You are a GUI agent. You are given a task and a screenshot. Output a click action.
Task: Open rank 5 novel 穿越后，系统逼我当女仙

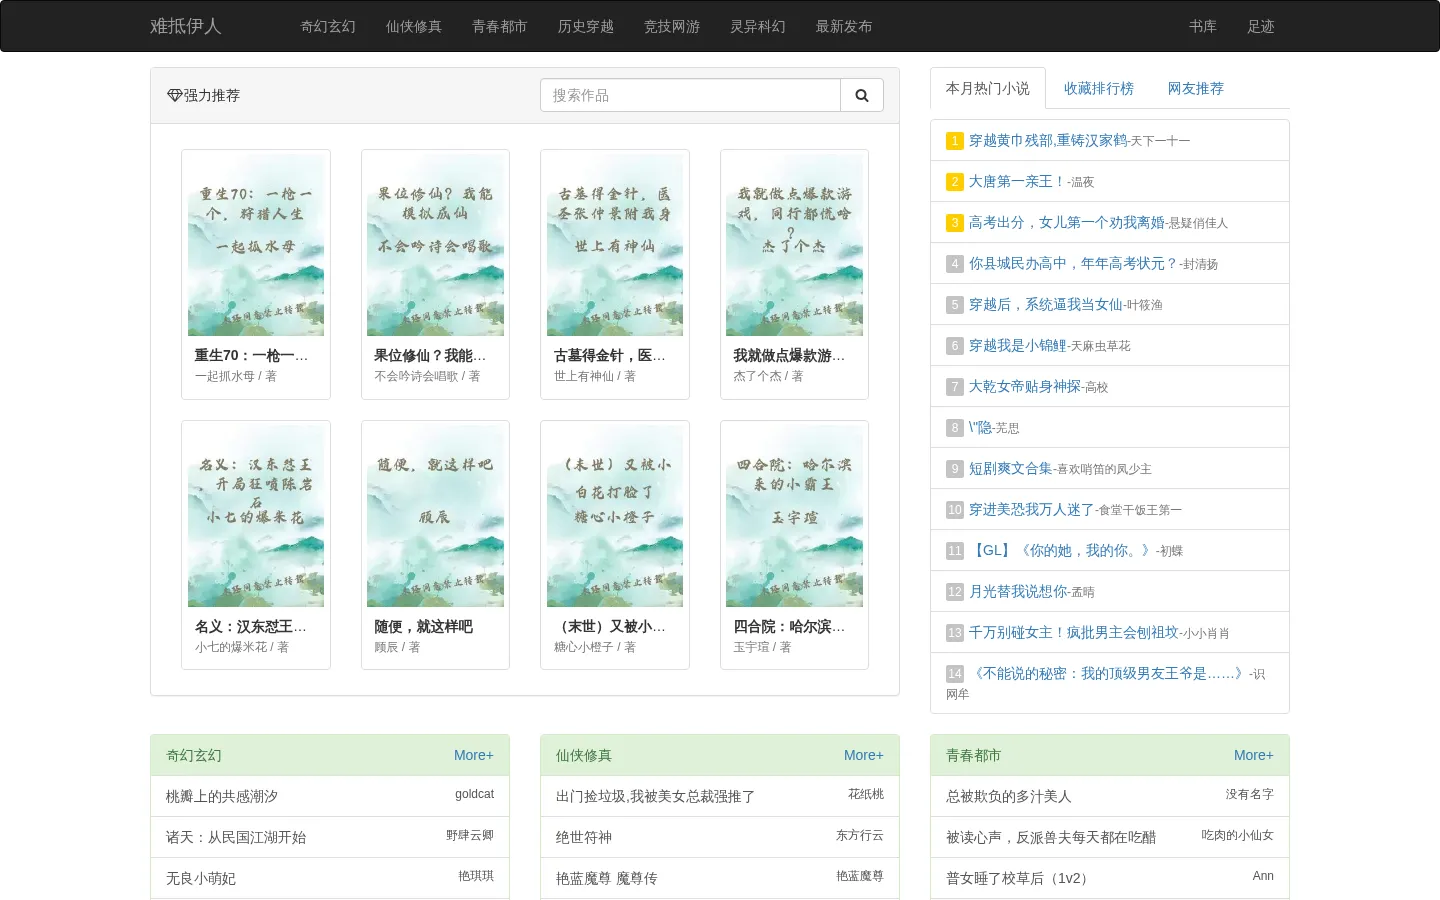pos(1045,304)
